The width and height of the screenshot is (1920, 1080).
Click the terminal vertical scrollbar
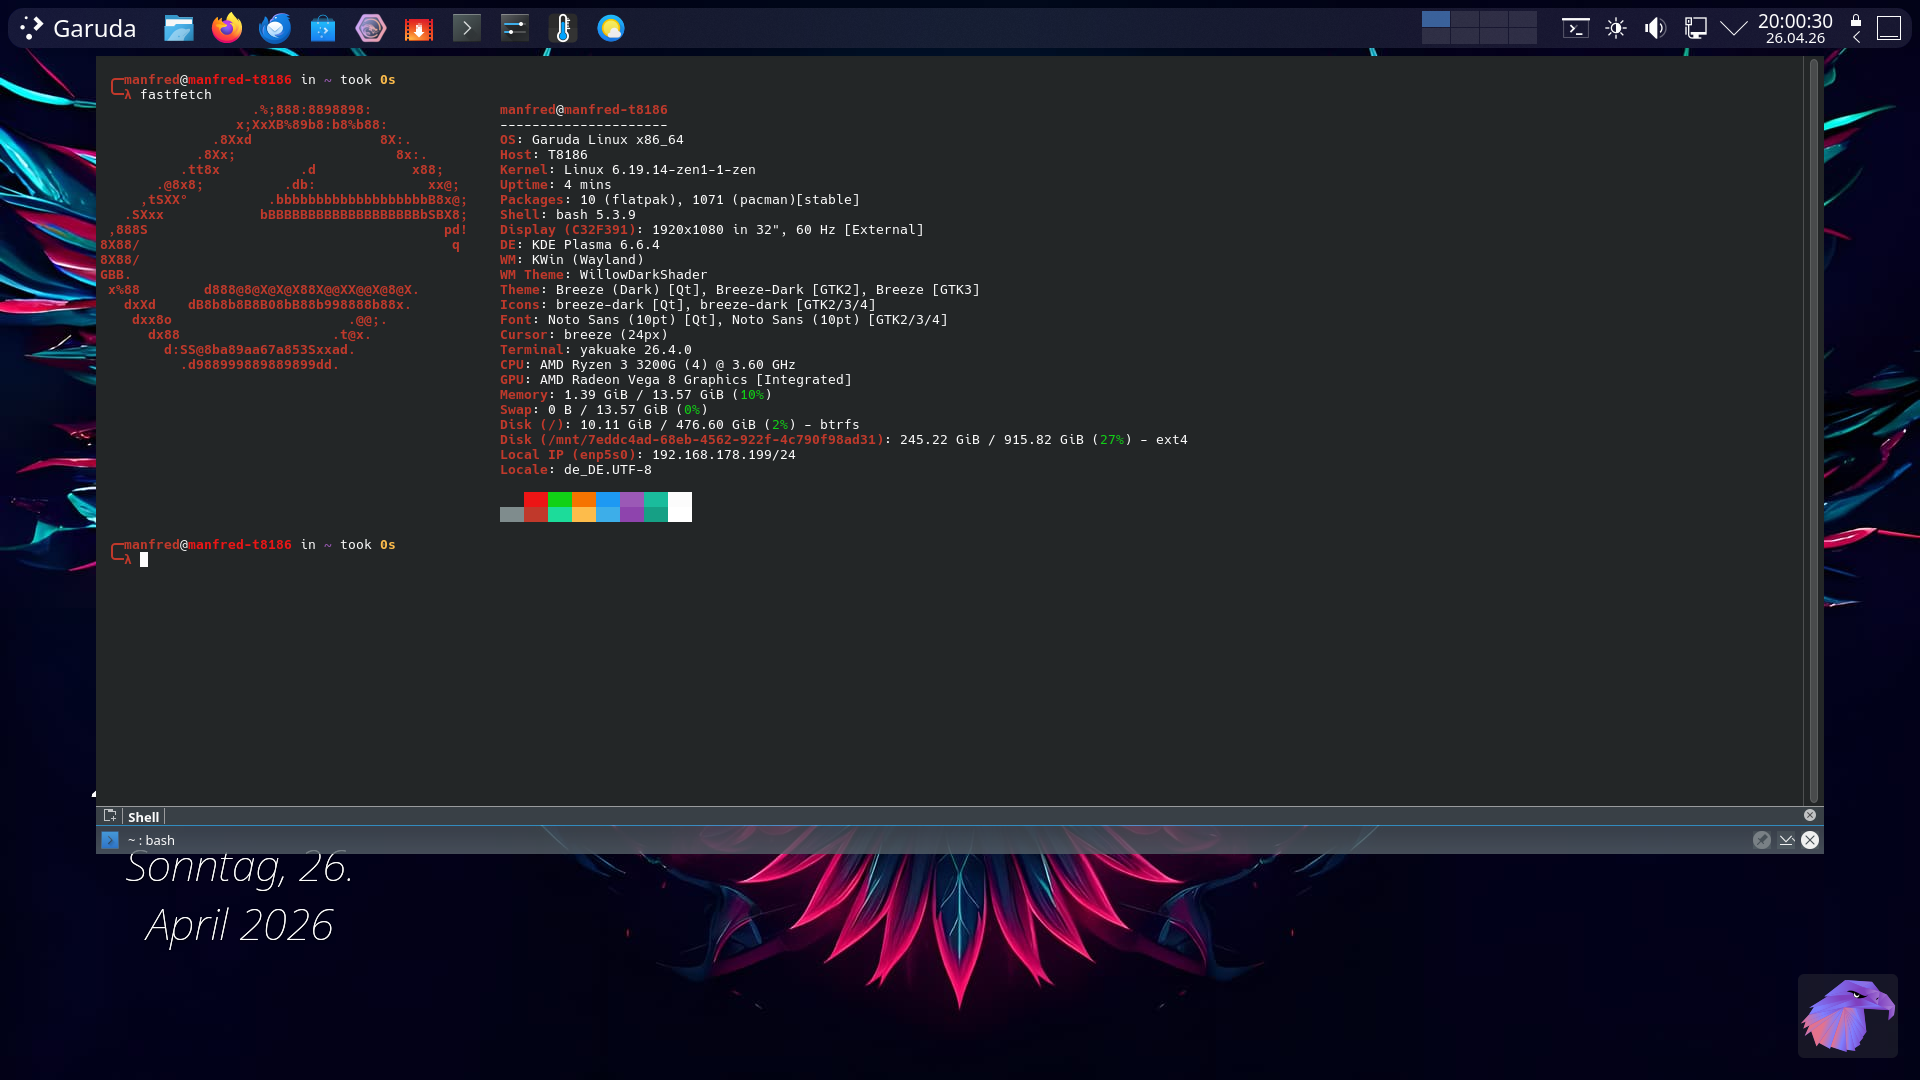[1814, 430]
